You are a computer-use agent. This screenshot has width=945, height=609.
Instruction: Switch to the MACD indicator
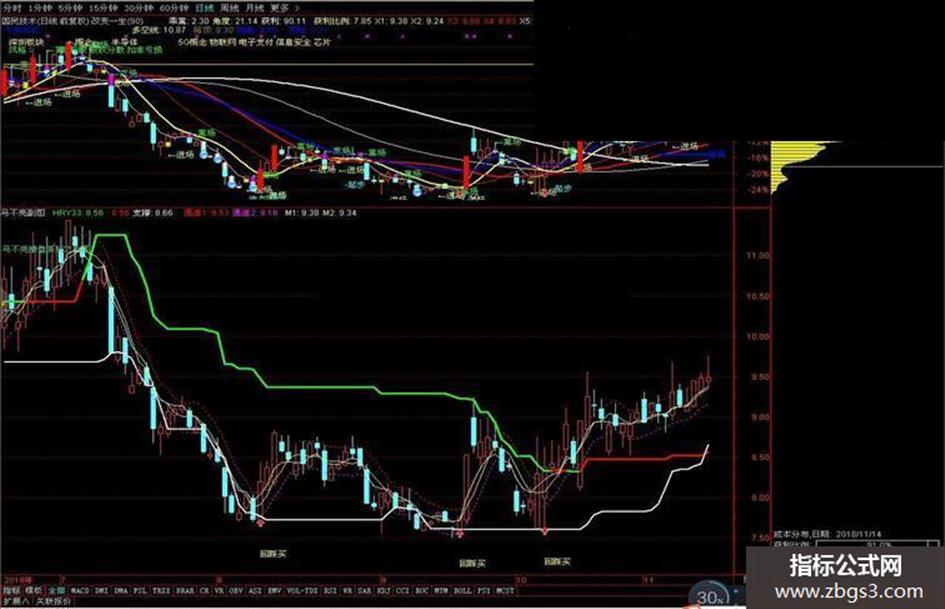click(80, 591)
